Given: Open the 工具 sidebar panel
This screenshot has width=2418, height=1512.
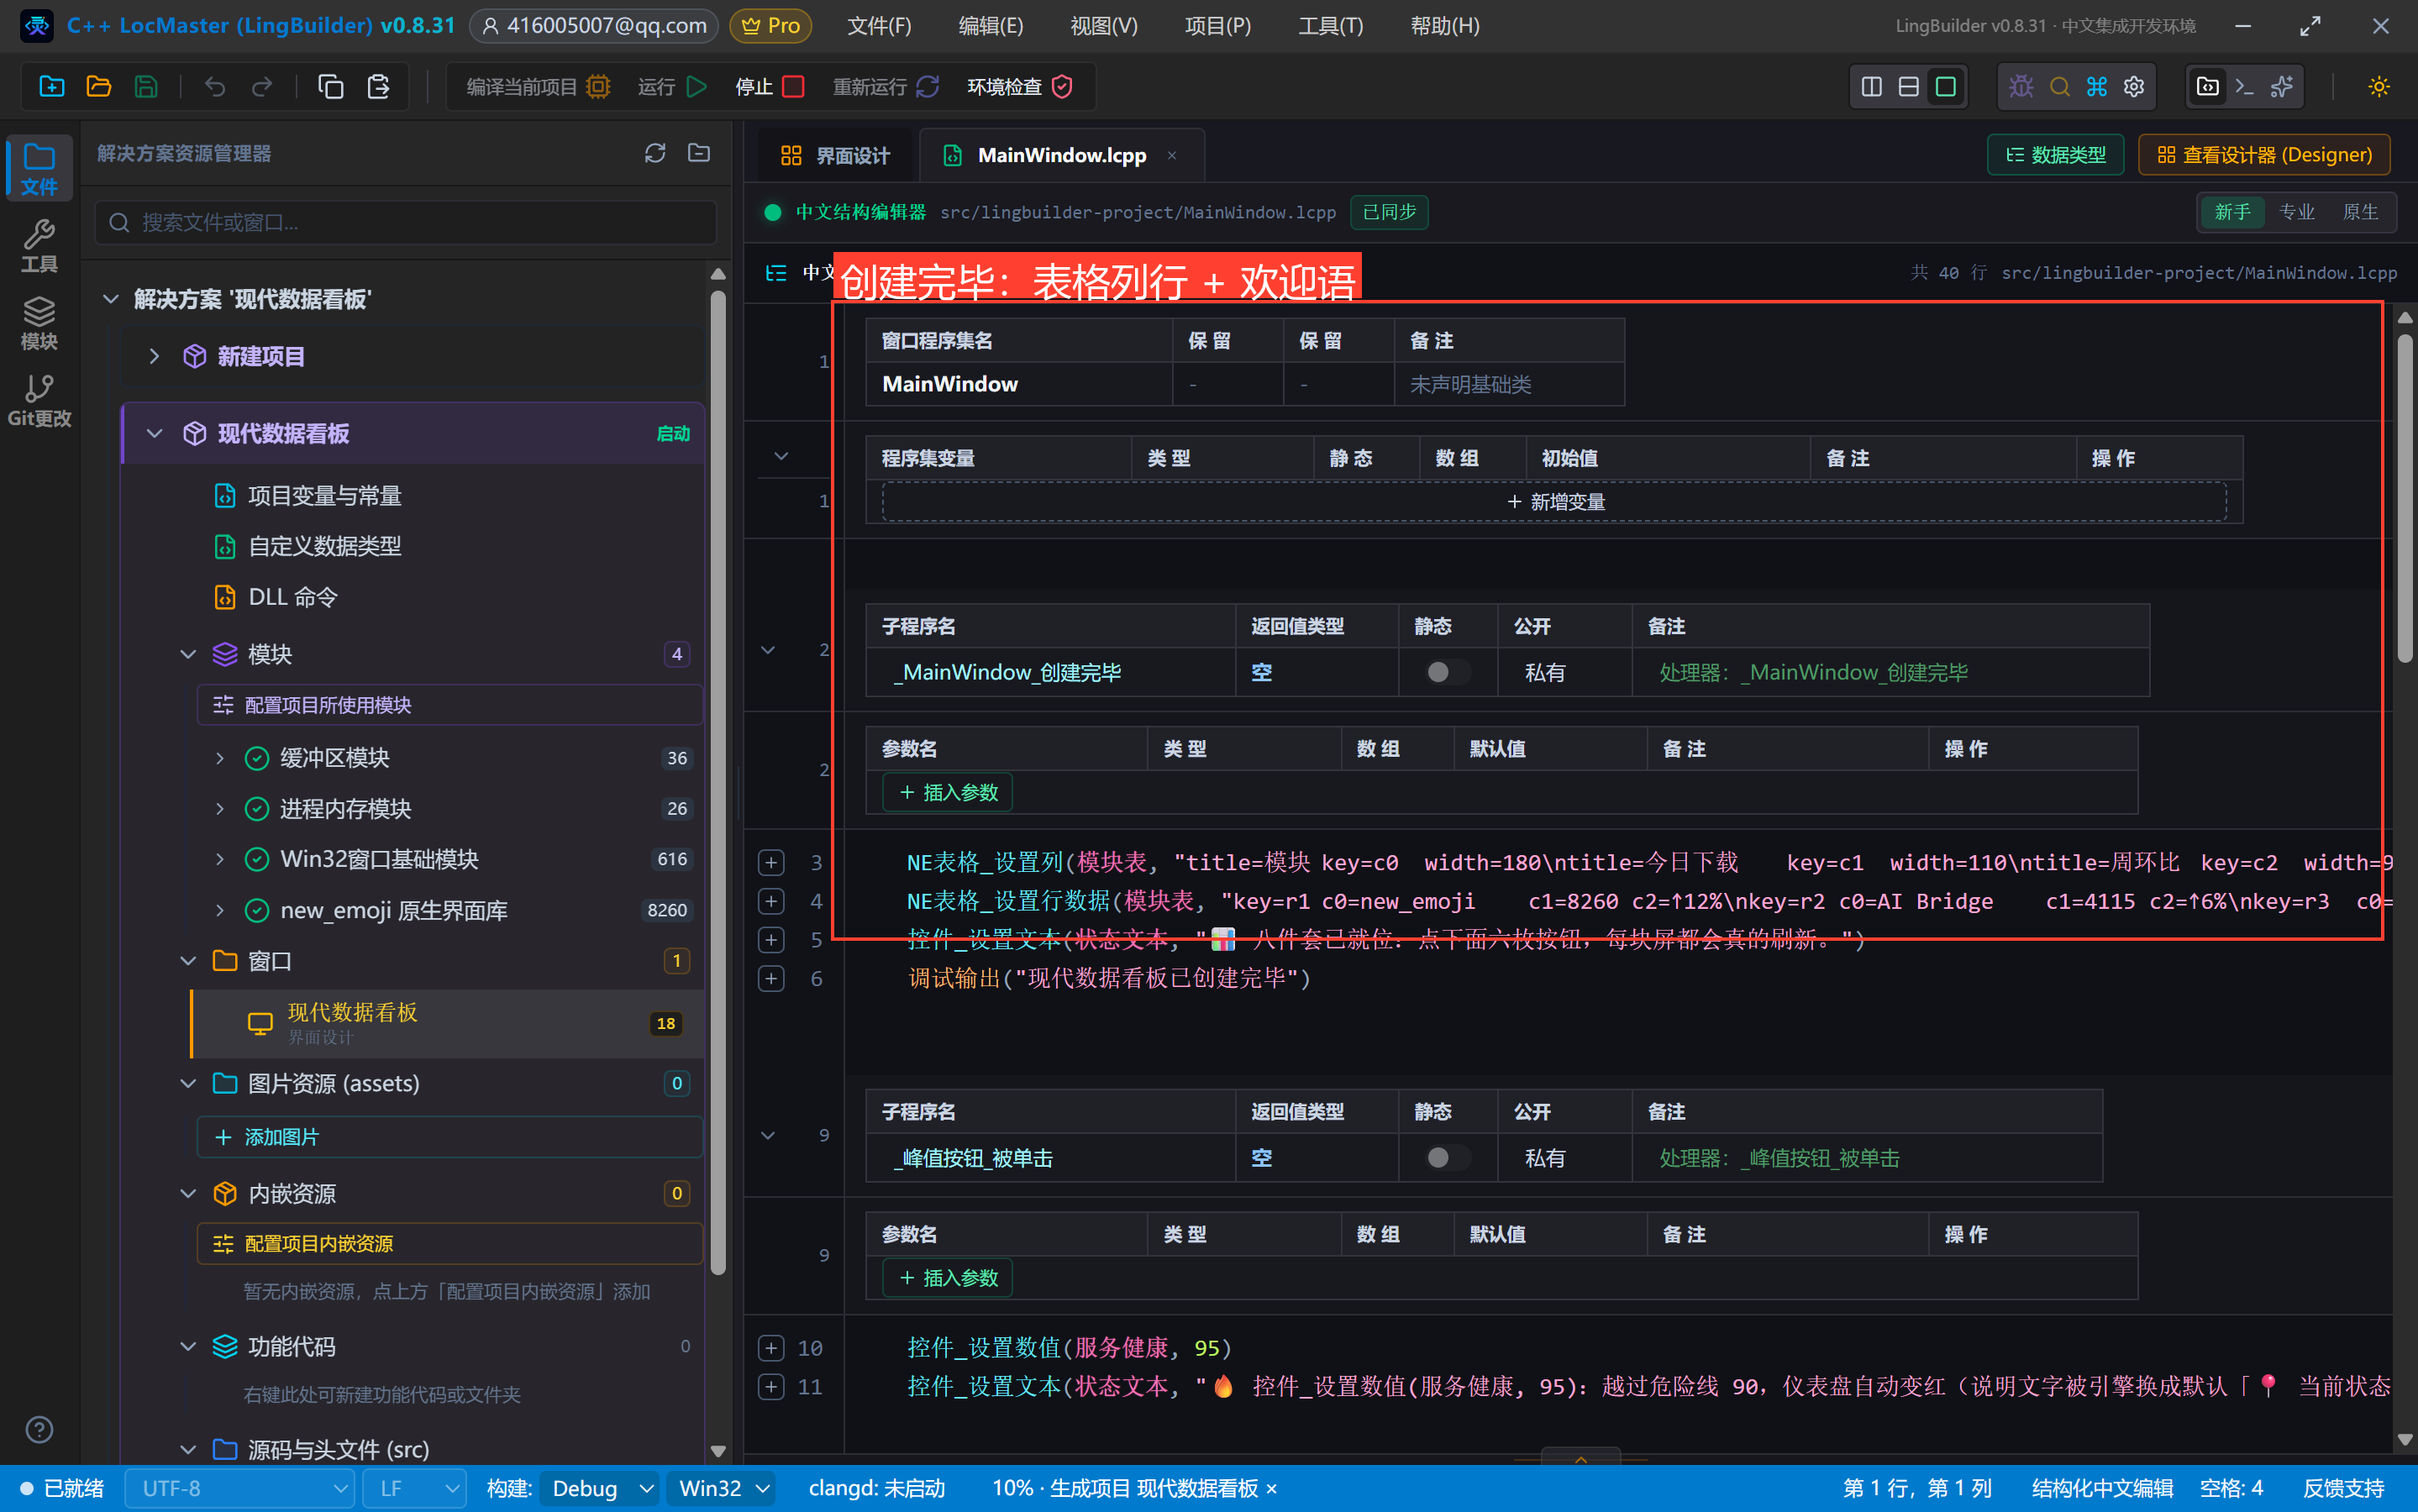Looking at the screenshot, I should point(39,246).
